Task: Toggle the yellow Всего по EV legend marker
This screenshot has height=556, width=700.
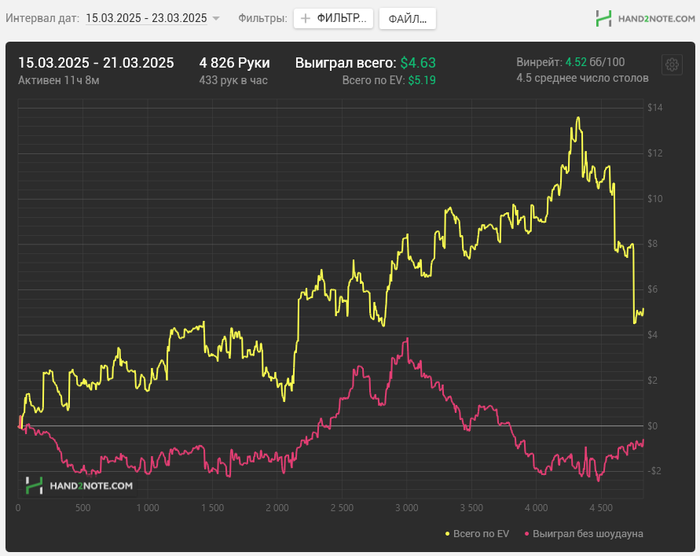Action: click(x=447, y=534)
